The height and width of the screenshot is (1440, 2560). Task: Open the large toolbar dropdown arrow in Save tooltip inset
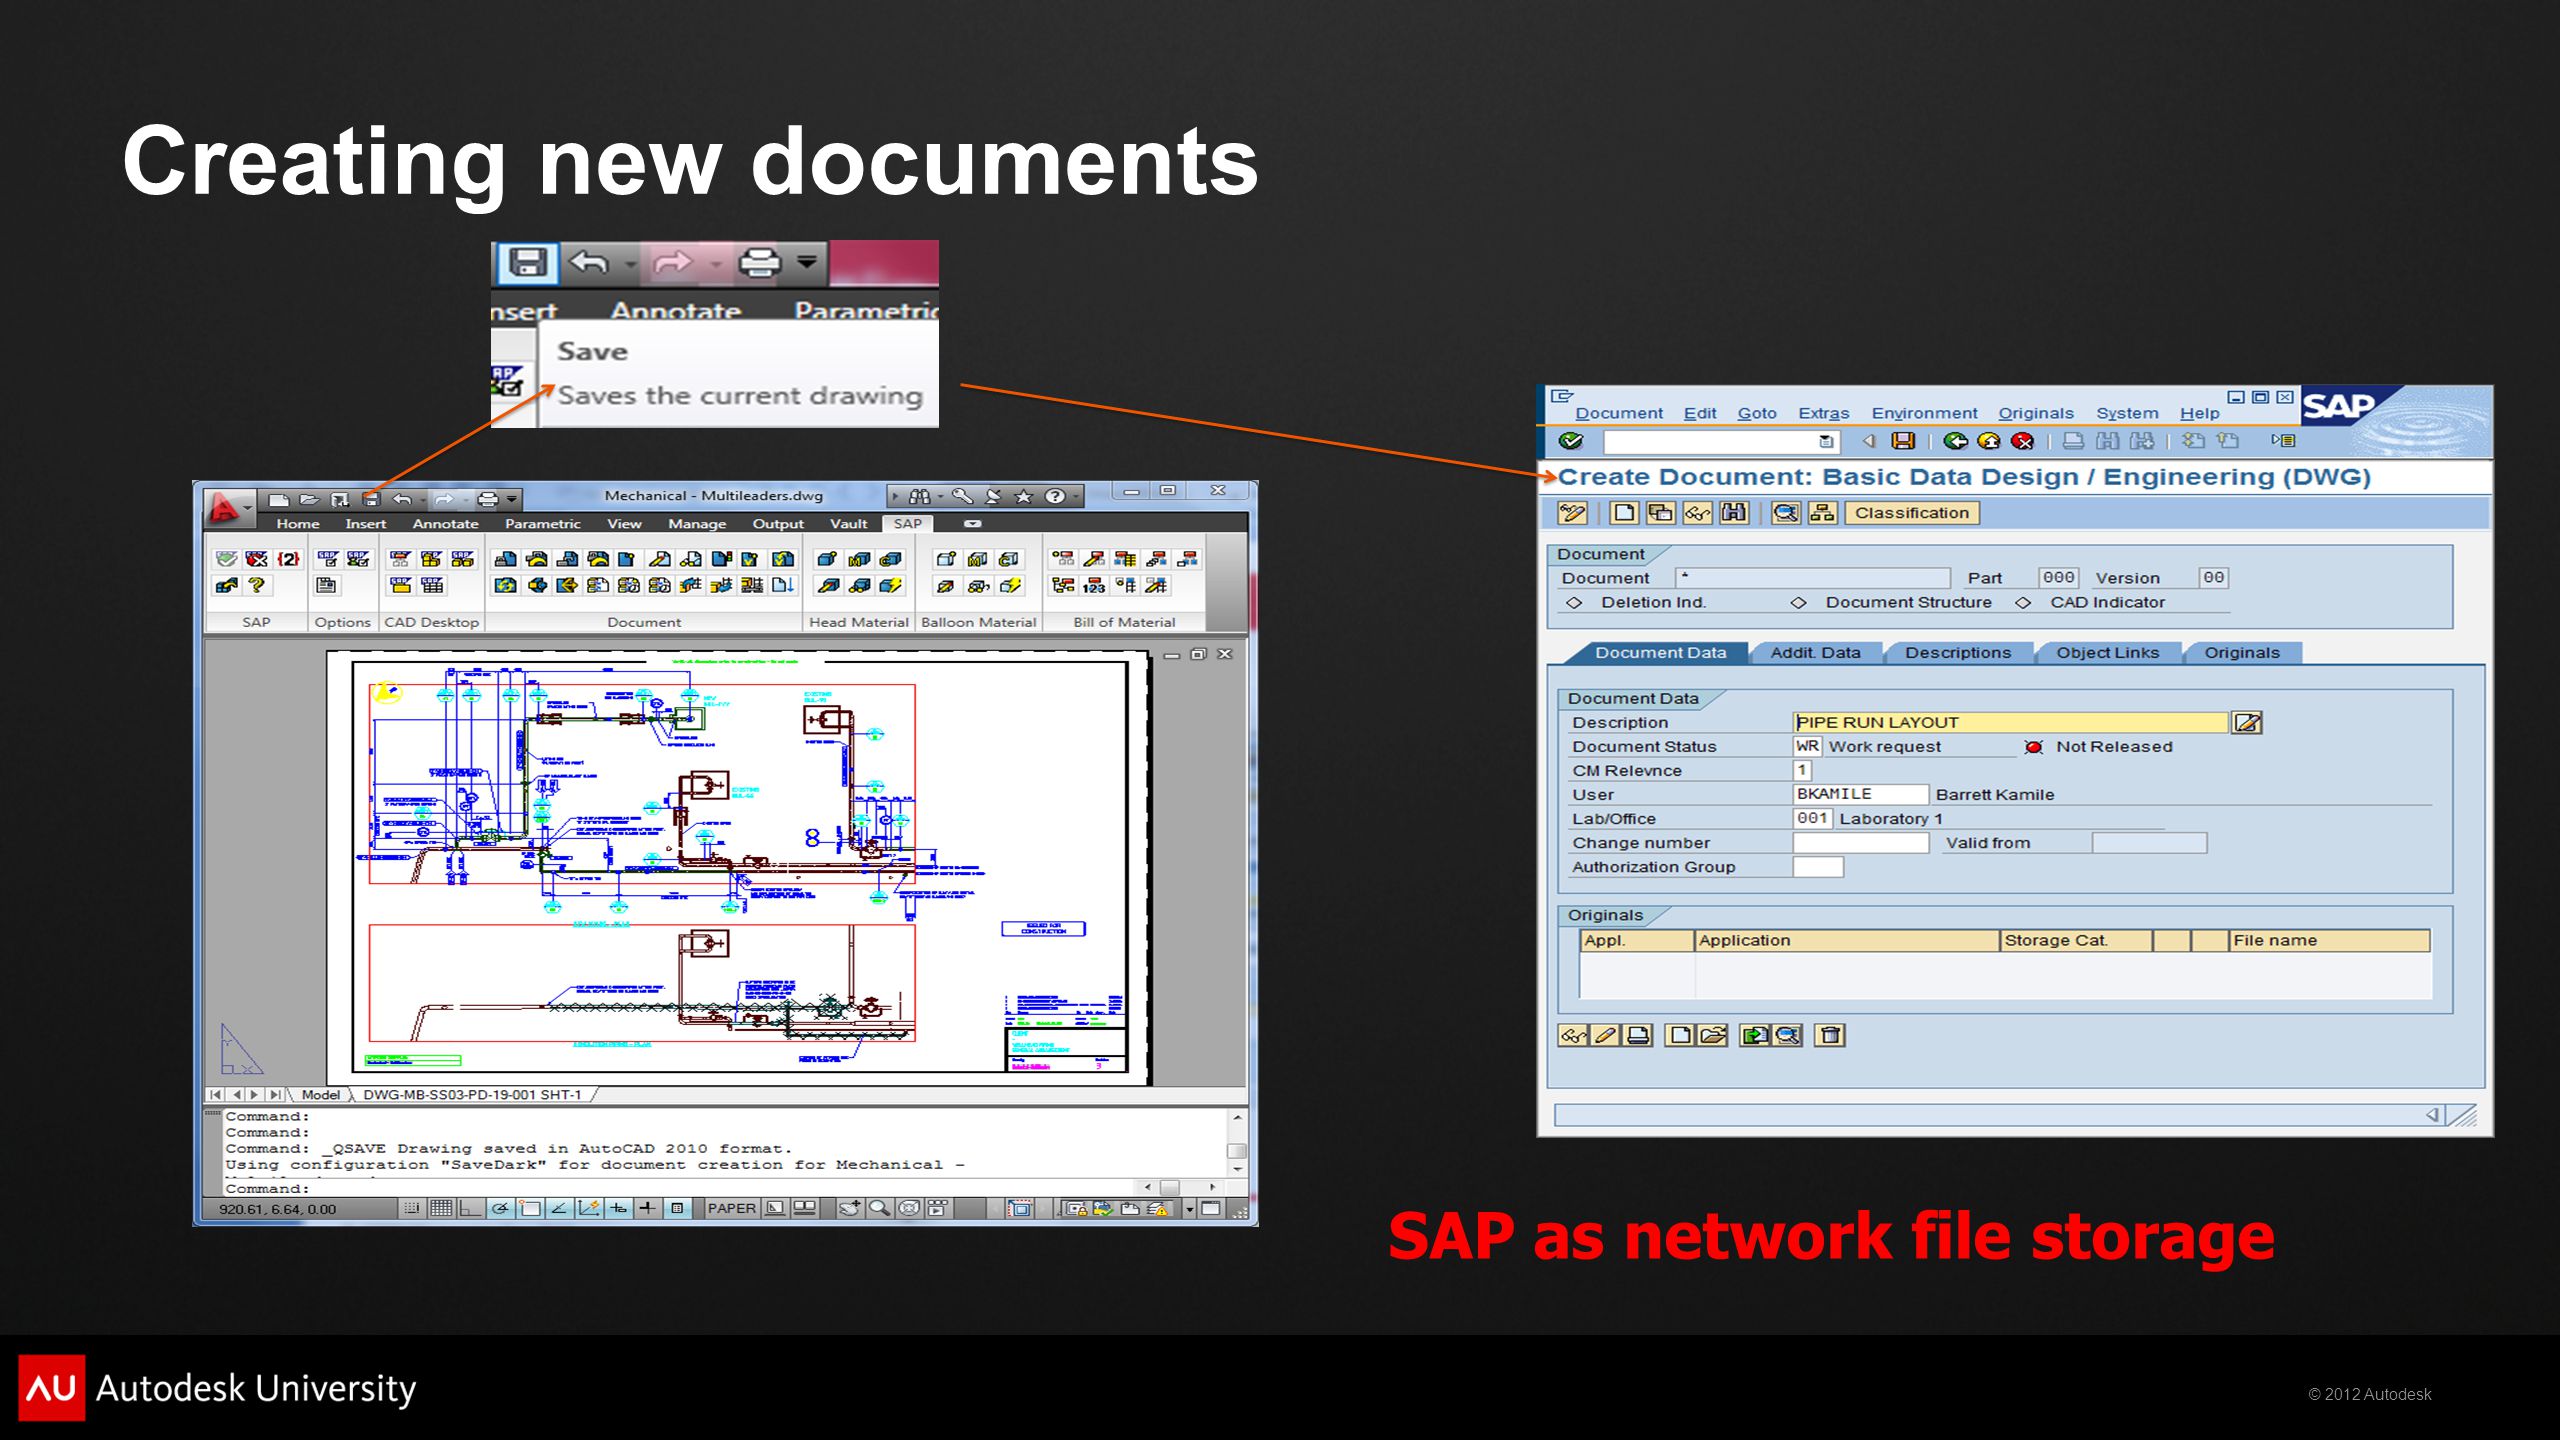point(806,262)
